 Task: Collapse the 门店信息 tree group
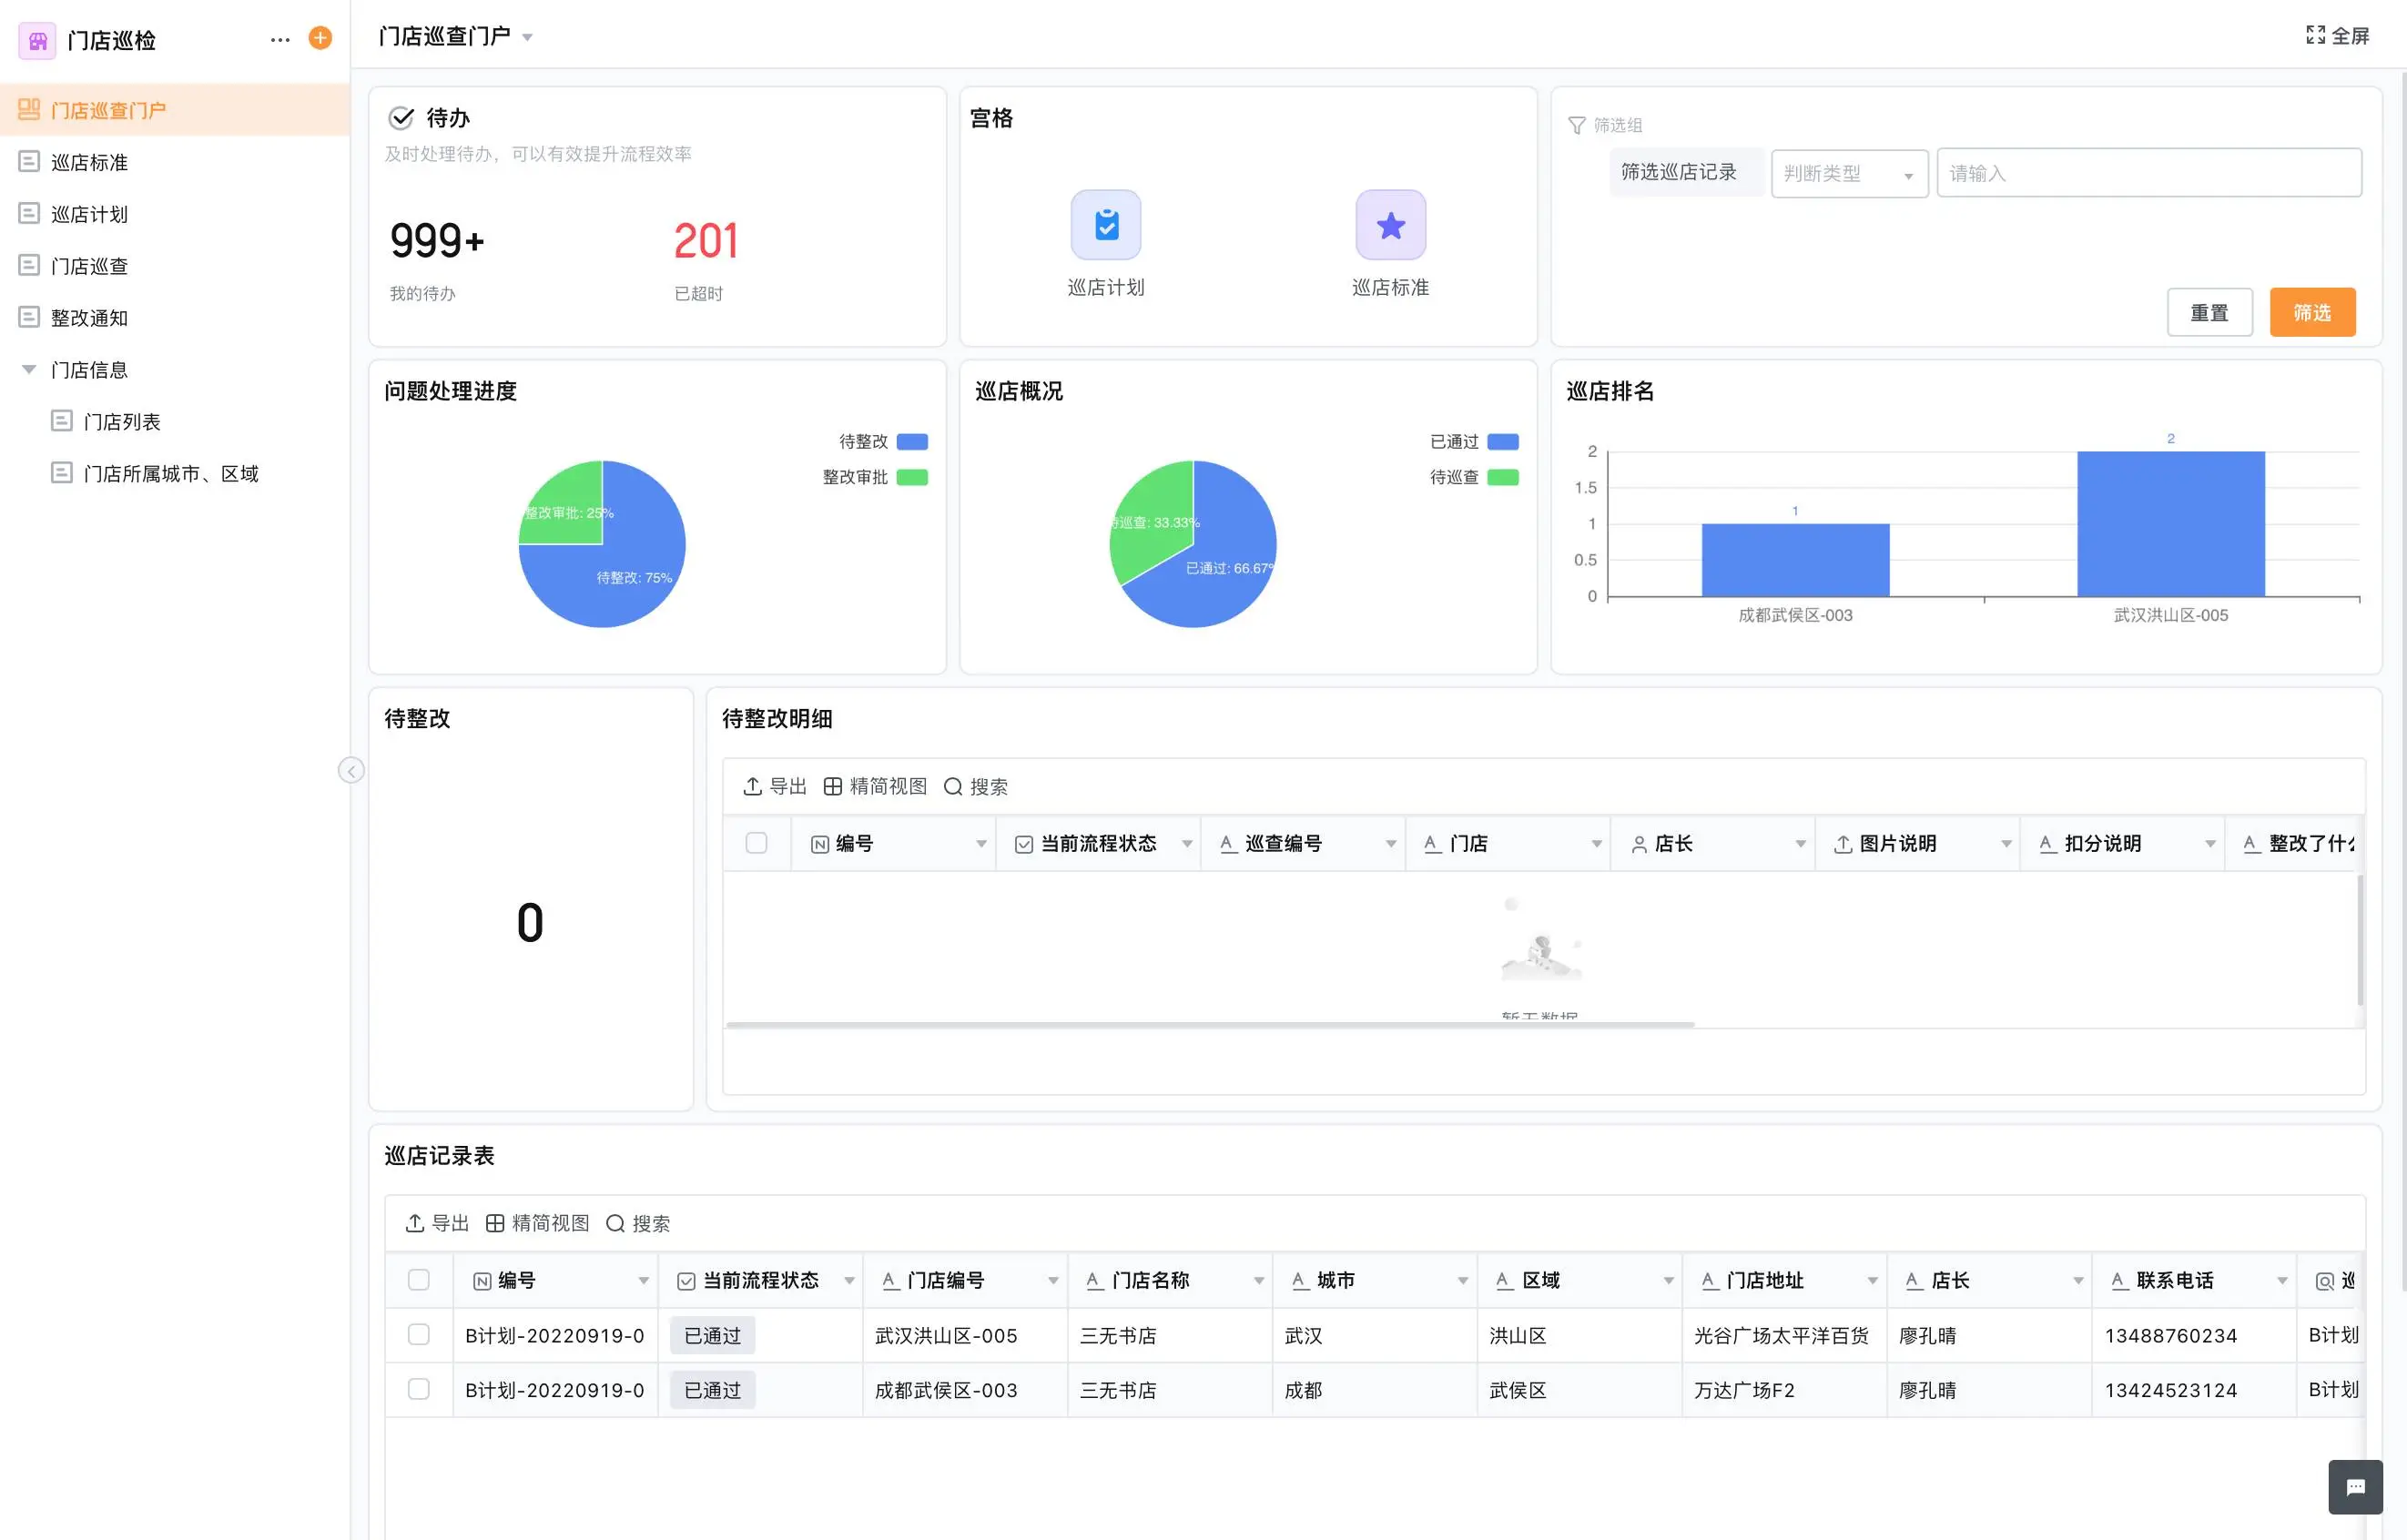tap(29, 370)
